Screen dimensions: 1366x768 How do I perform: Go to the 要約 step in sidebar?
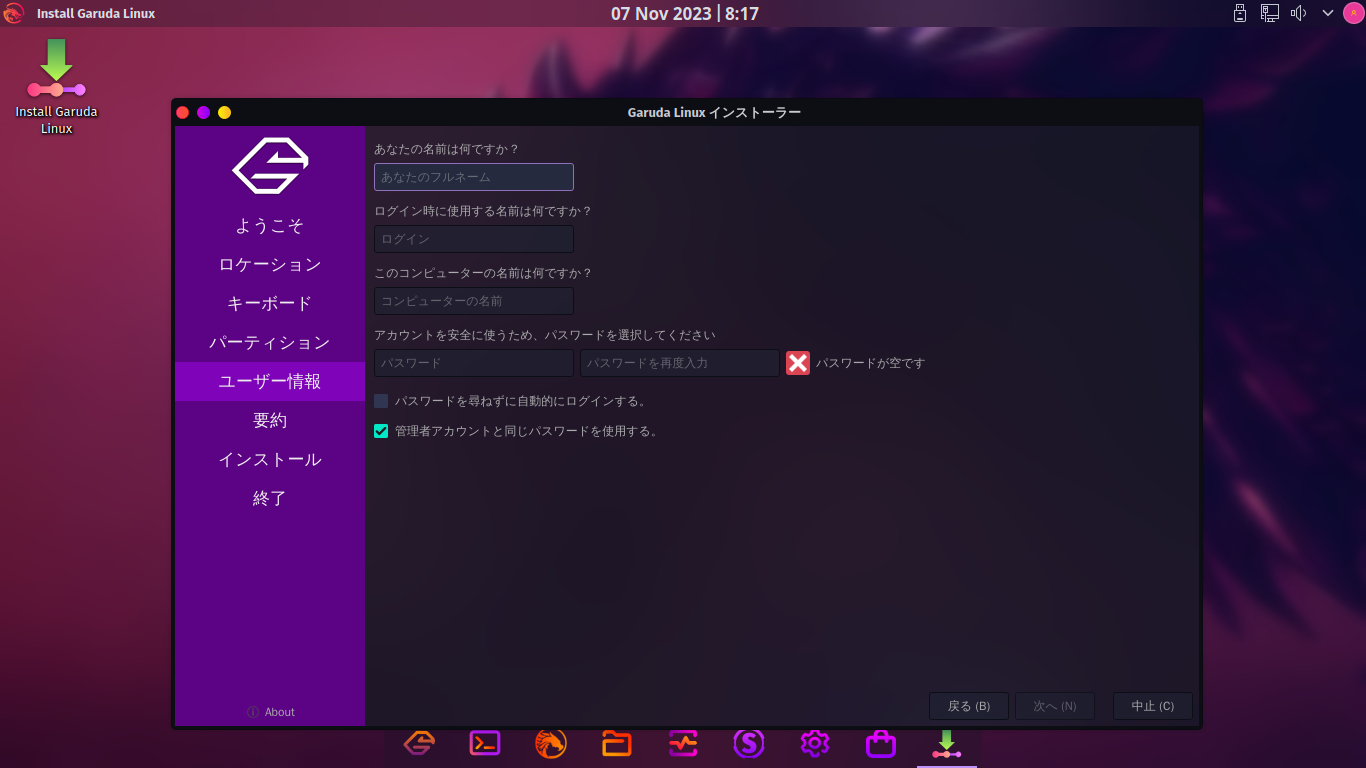point(270,421)
